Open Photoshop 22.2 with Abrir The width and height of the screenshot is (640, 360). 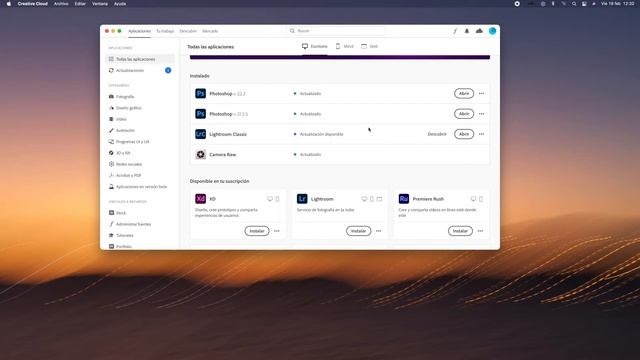(464, 93)
